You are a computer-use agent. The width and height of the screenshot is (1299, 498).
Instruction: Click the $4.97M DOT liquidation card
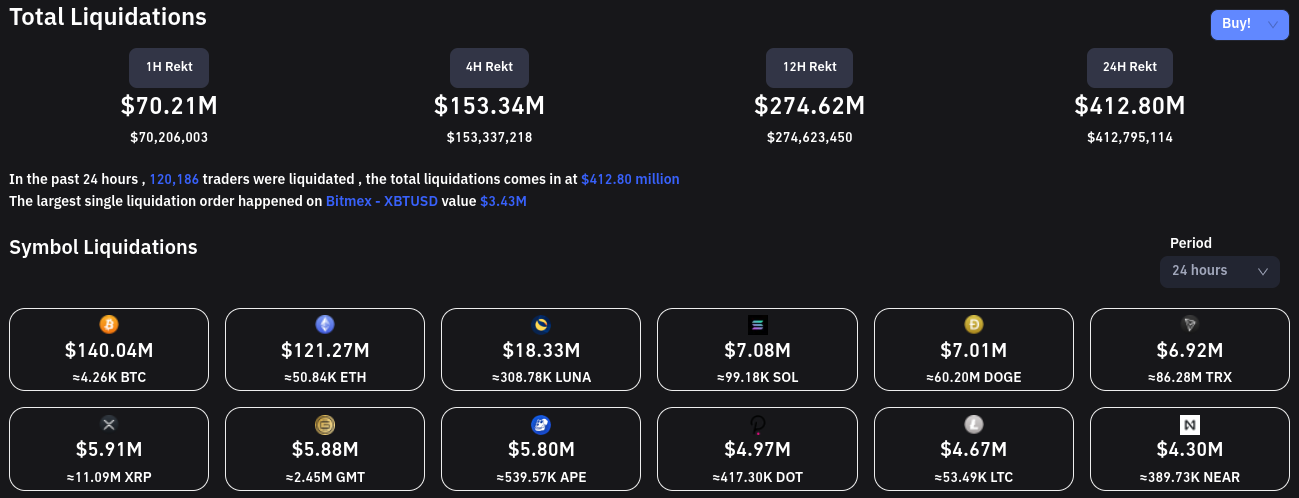(757, 449)
